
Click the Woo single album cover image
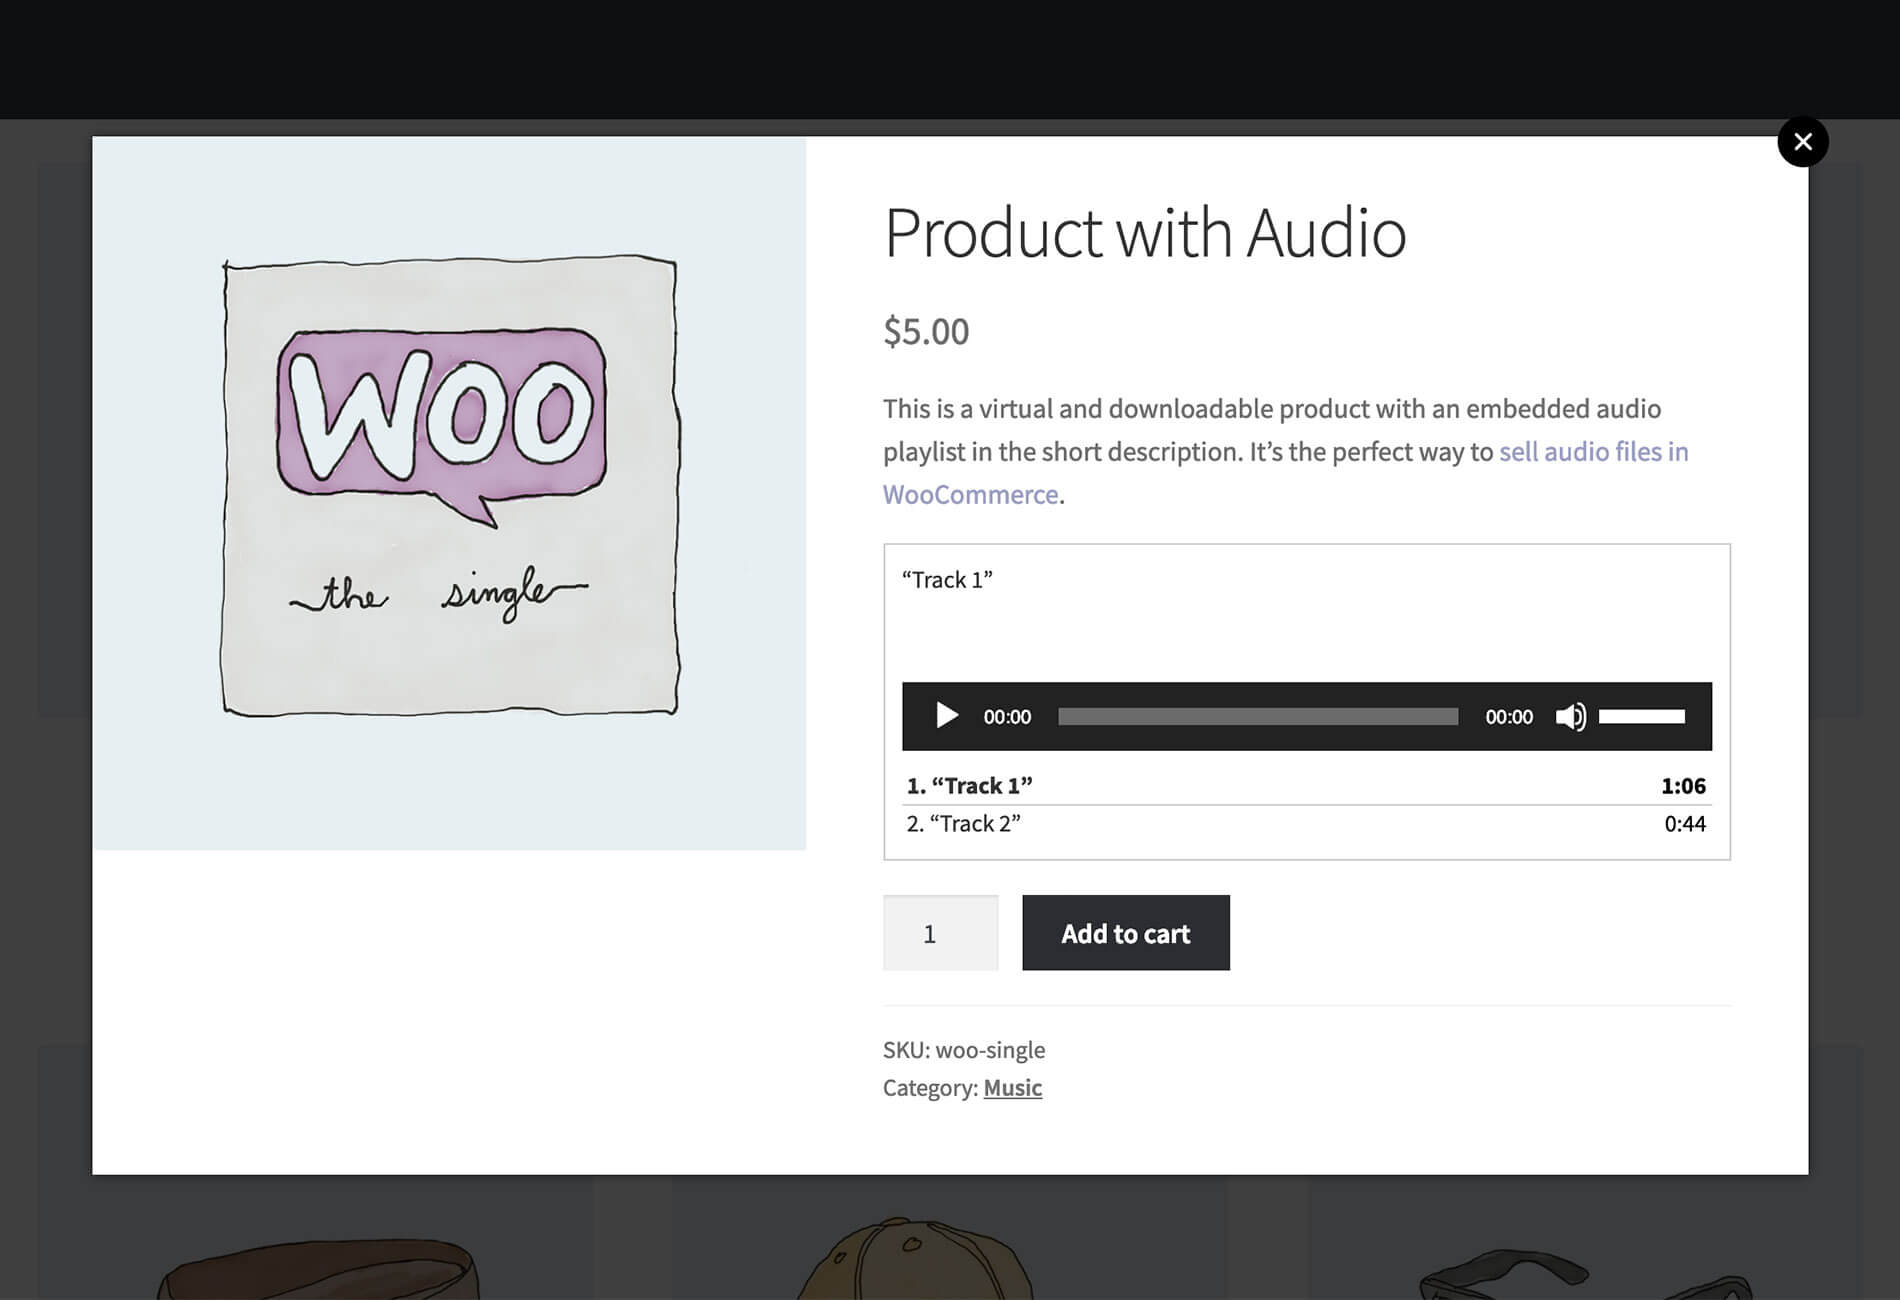(x=450, y=493)
